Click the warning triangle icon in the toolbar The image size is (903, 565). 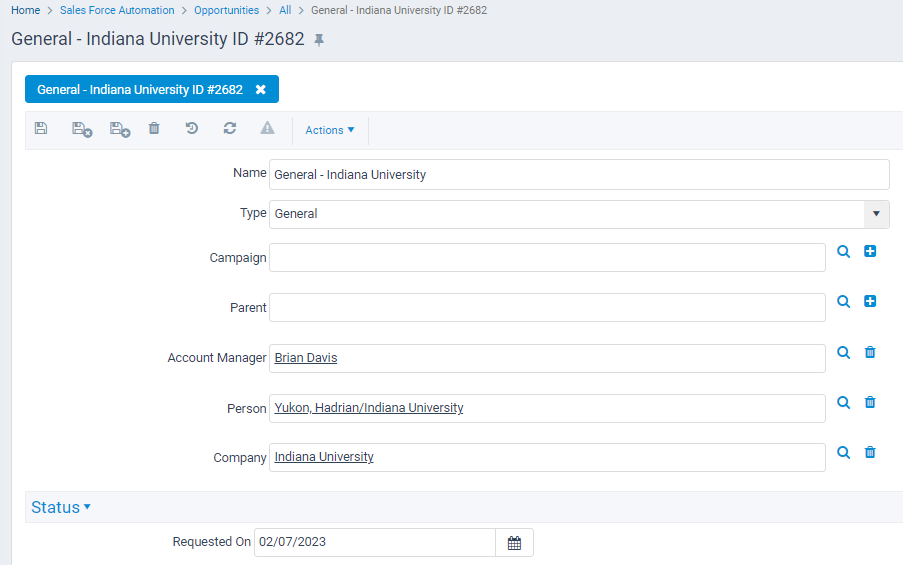click(267, 128)
